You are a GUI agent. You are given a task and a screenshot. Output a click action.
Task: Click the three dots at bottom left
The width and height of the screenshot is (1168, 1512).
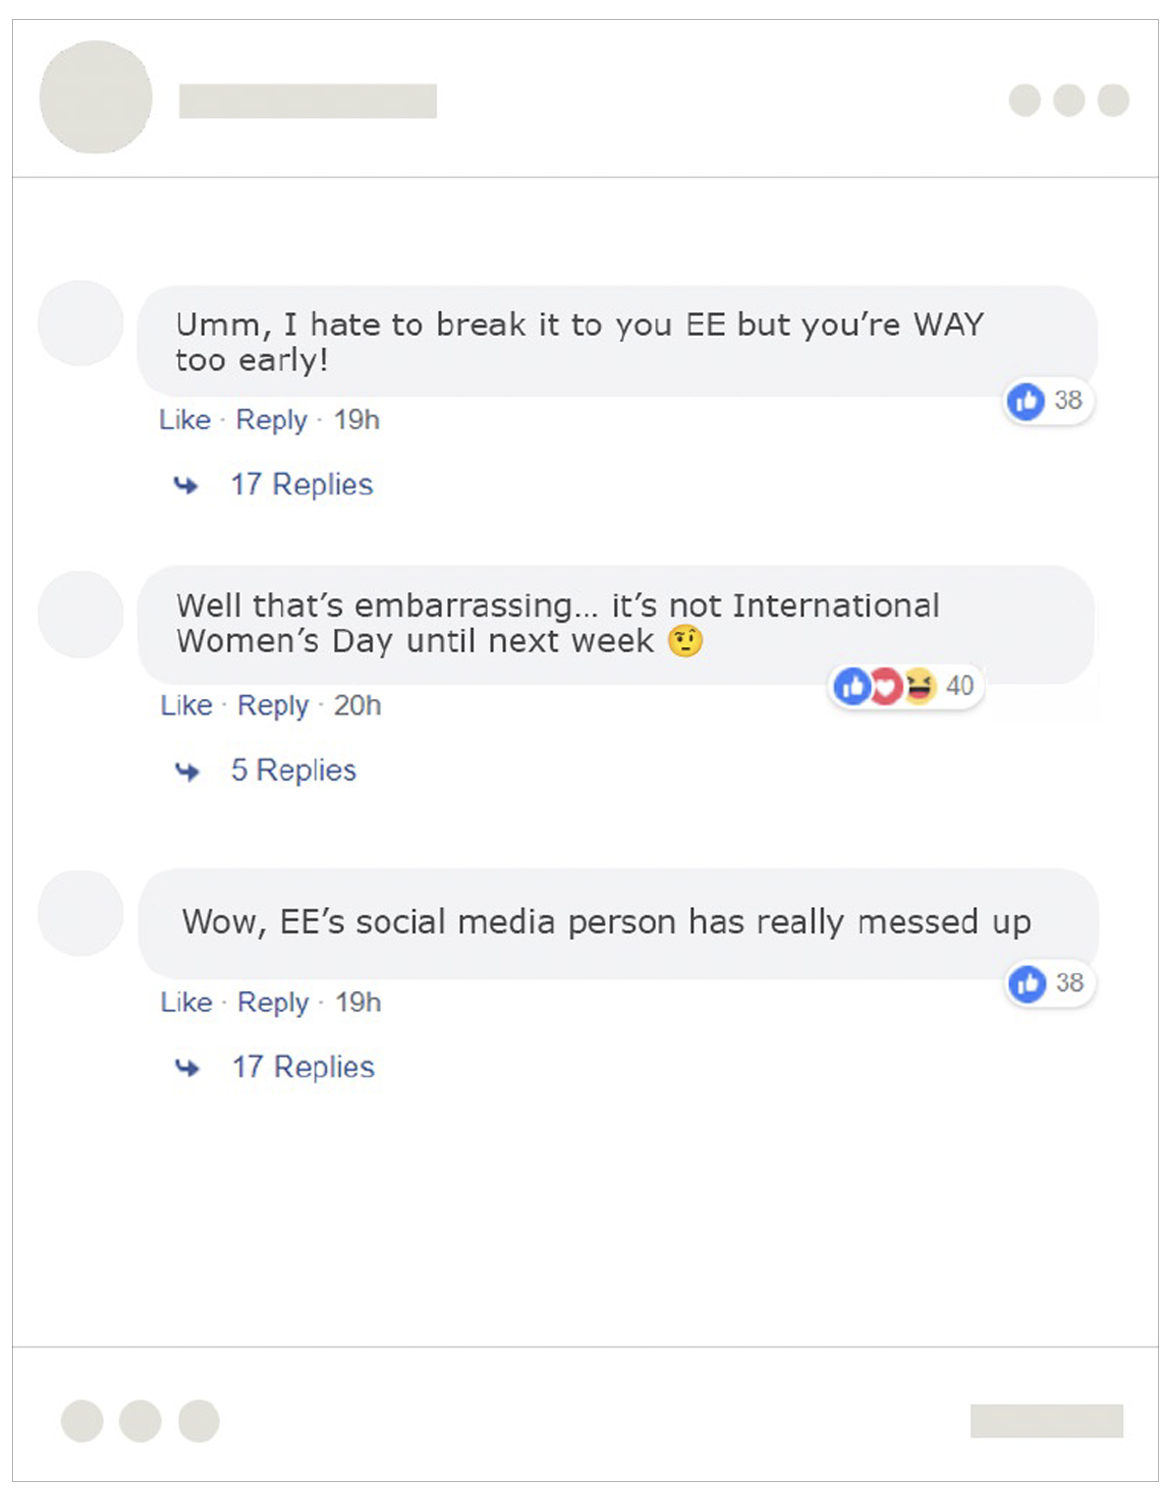coord(139,1421)
